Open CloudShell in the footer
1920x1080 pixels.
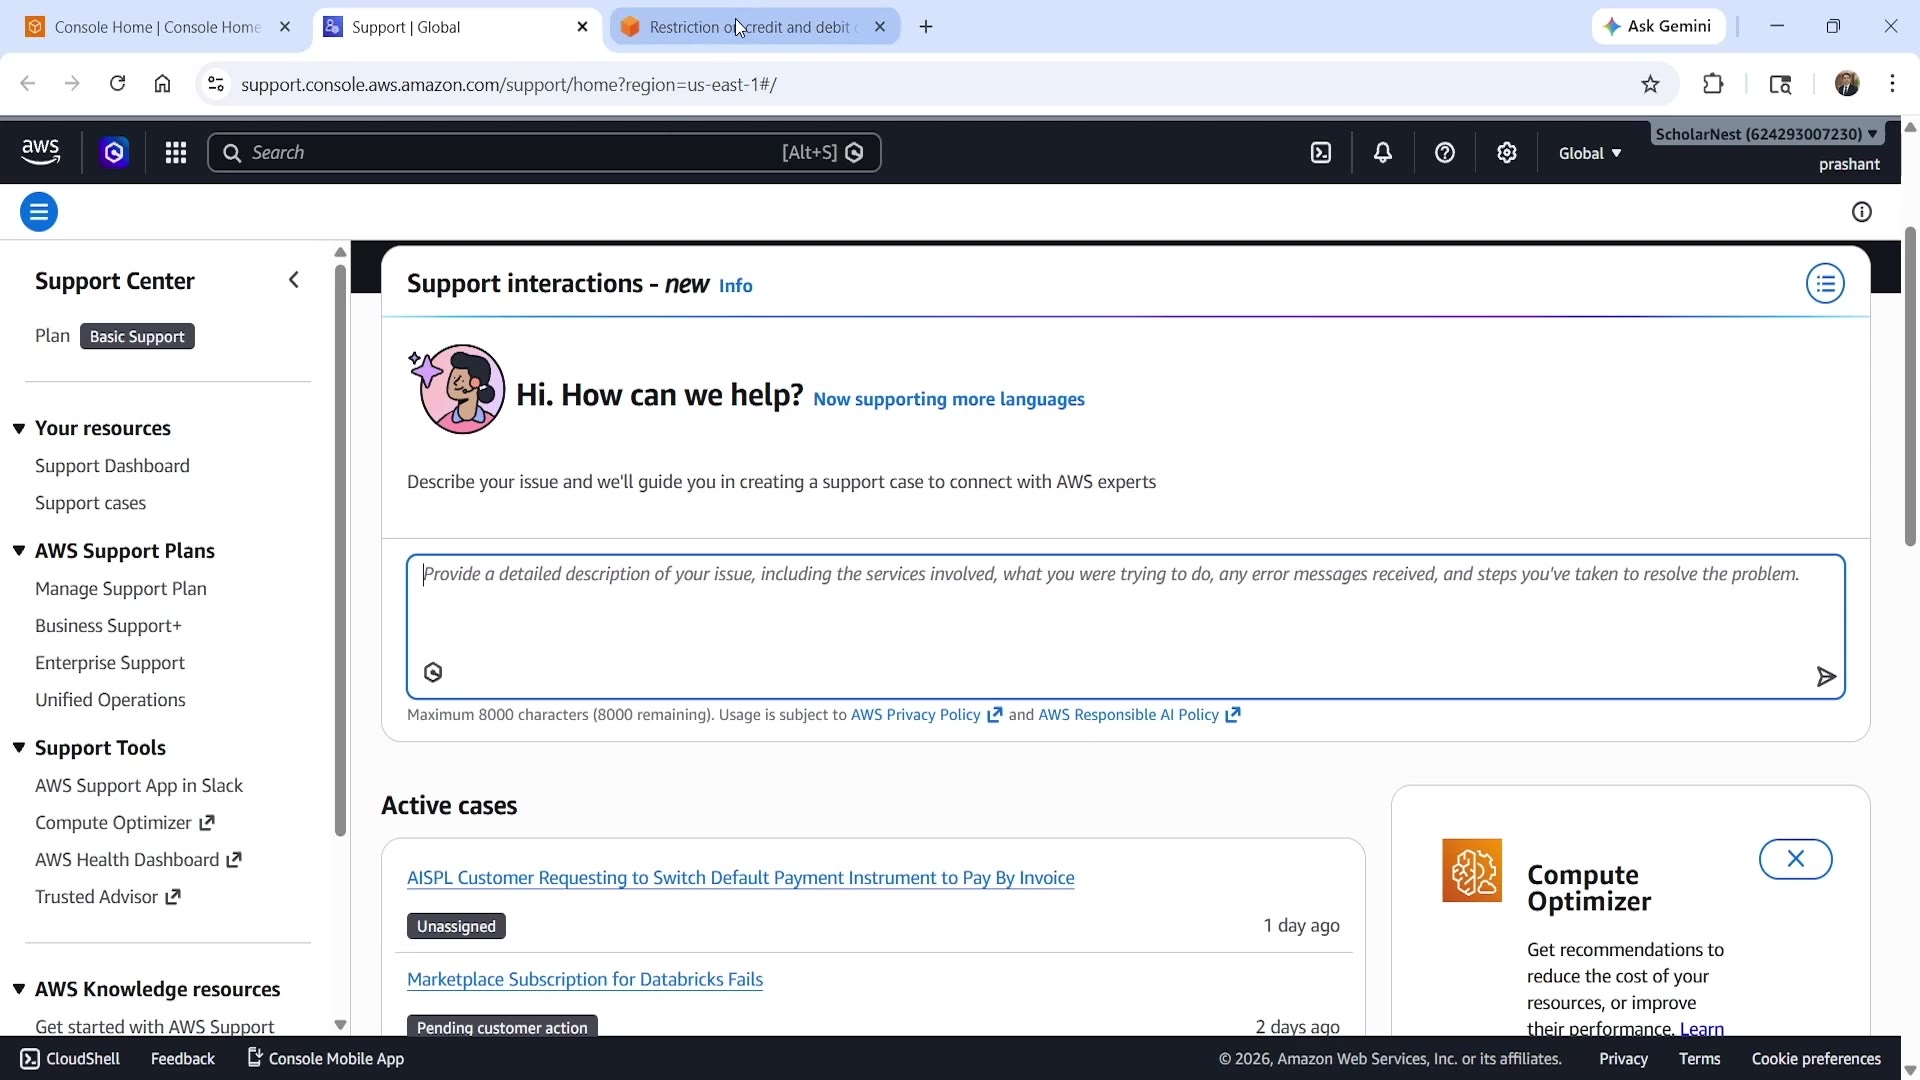click(x=70, y=1059)
